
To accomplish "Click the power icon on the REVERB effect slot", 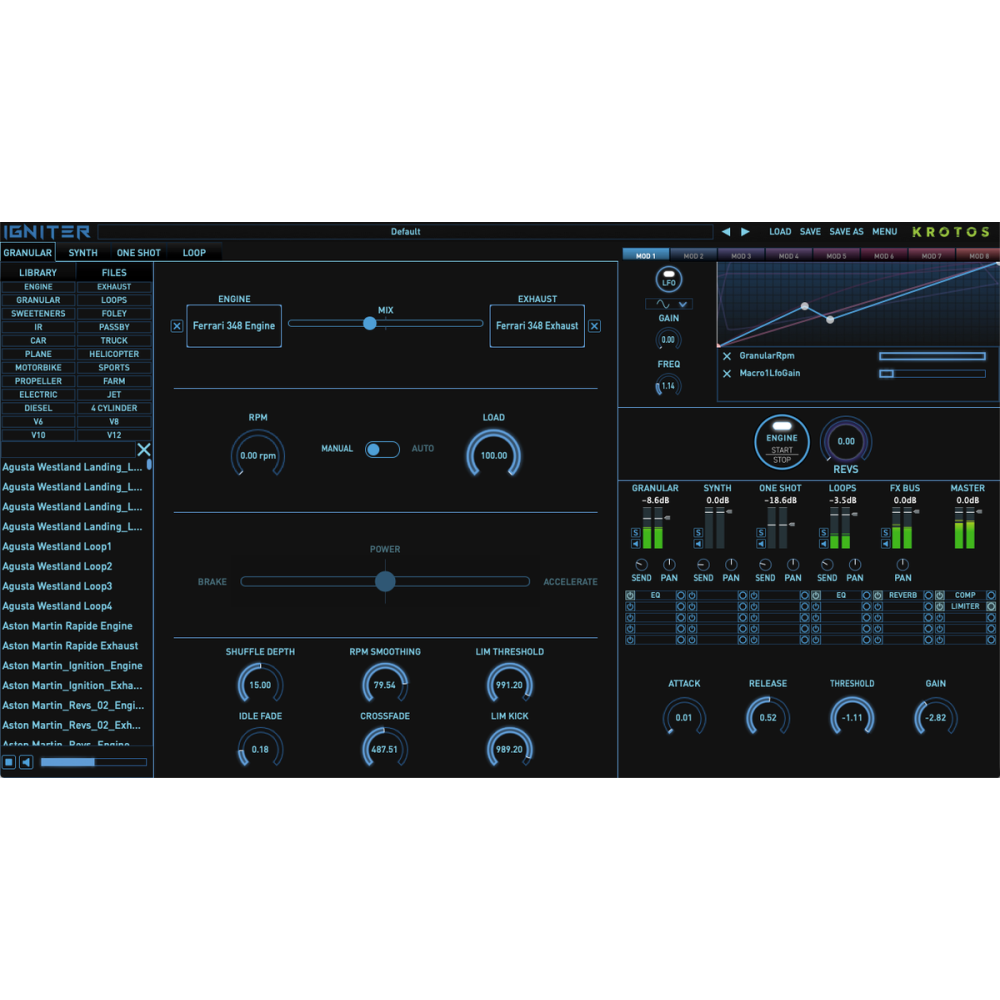I will click(x=877, y=595).
